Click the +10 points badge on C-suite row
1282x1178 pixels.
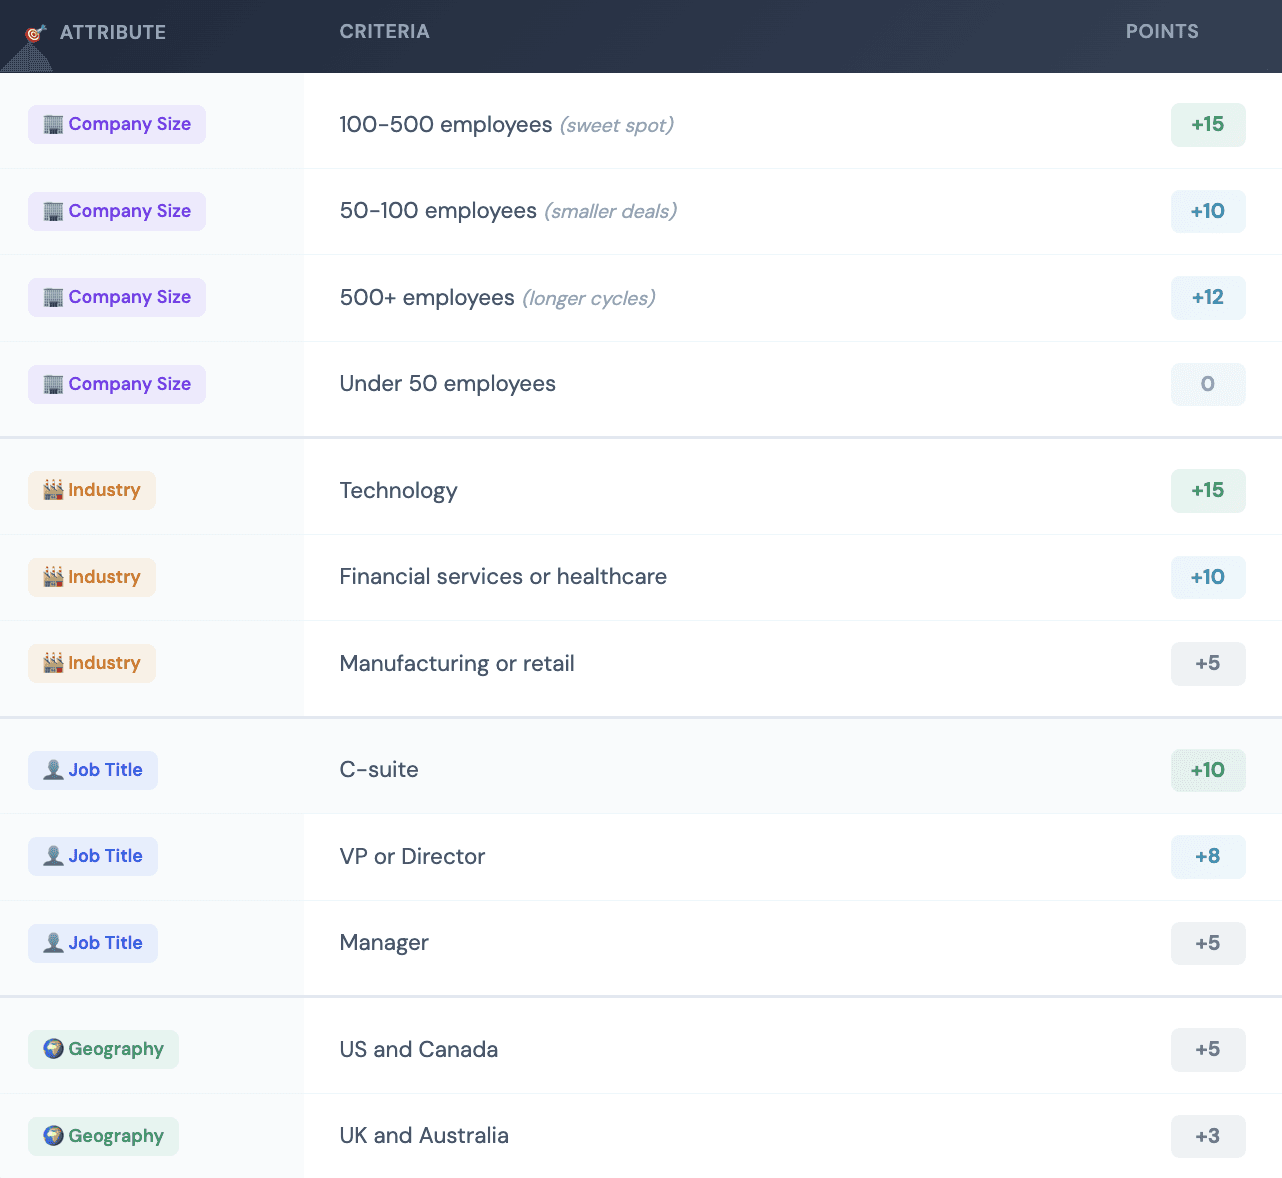click(1208, 770)
